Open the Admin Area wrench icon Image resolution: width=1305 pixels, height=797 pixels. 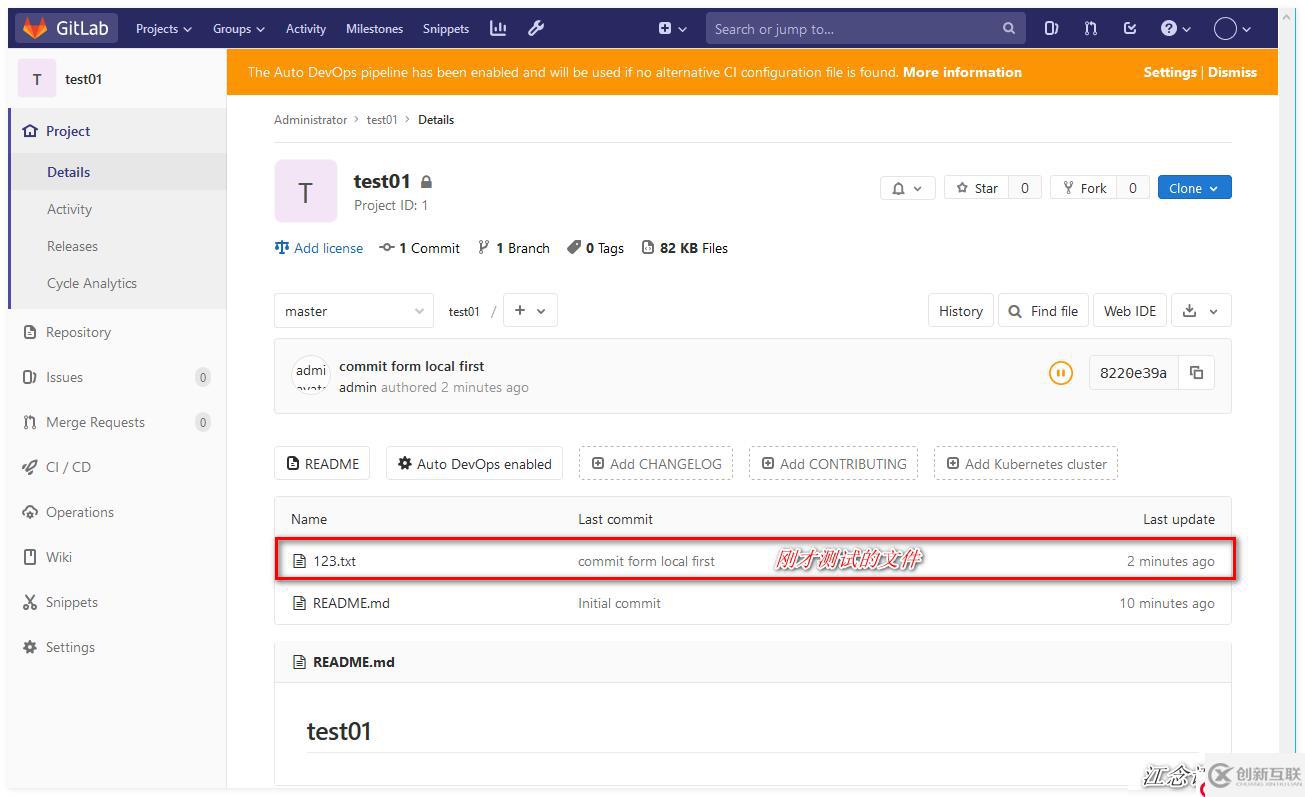[536, 28]
